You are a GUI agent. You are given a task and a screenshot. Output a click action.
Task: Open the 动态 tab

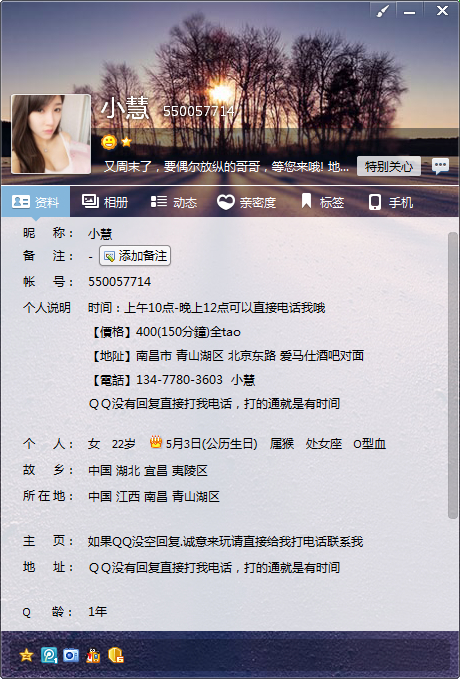[x=174, y=202]
